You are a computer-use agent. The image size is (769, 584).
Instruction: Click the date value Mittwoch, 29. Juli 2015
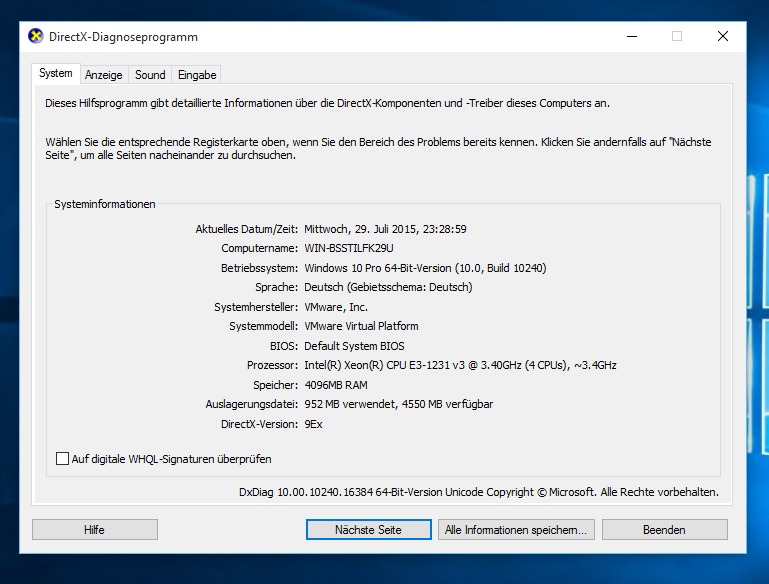(385, 229)
